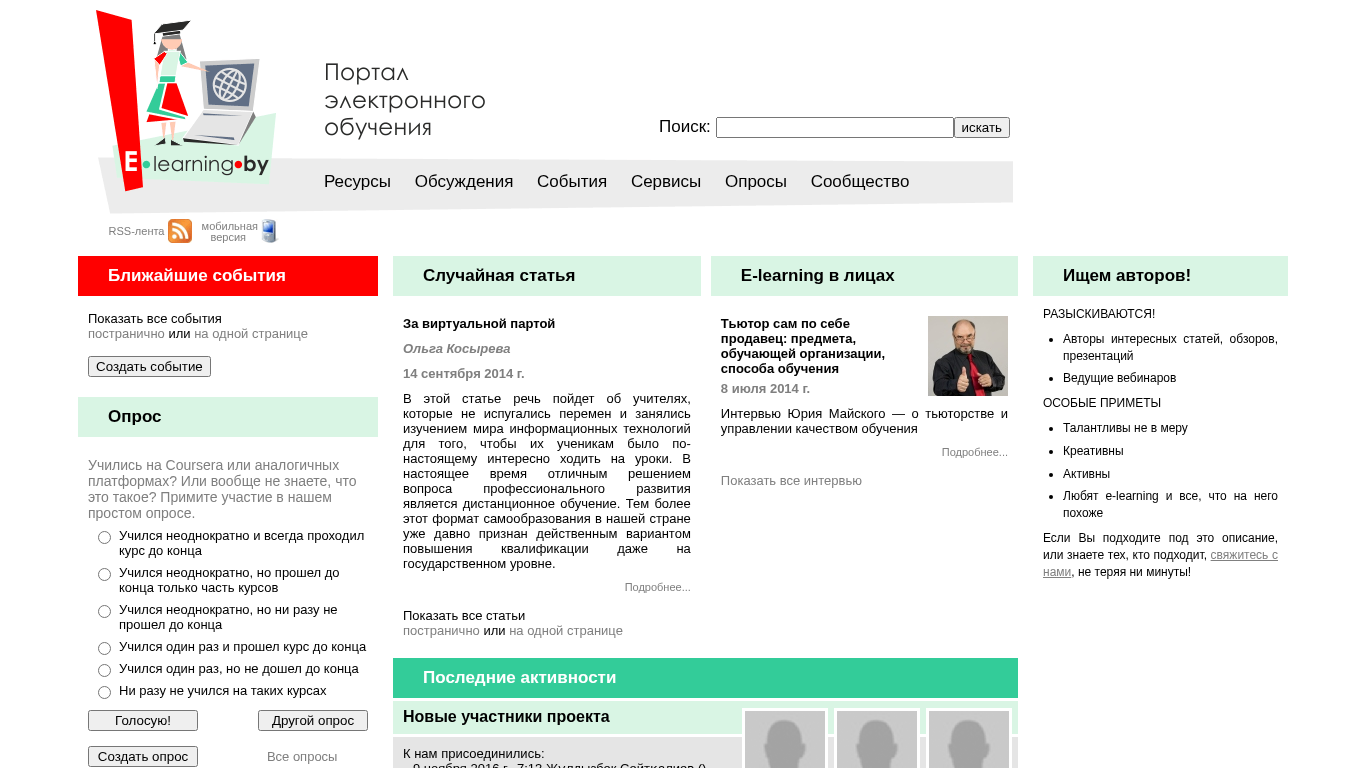Open the mobile version phone icon

(x=269, y=231)
